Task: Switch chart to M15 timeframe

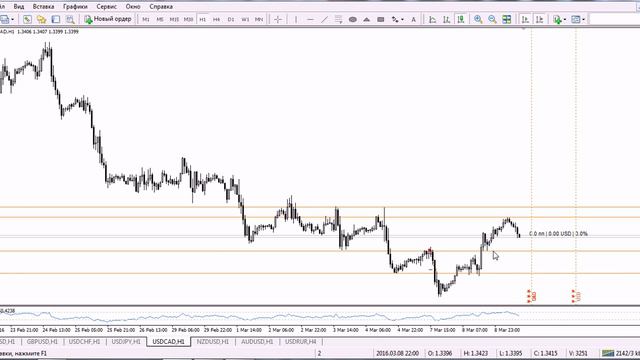Action: 174,19
